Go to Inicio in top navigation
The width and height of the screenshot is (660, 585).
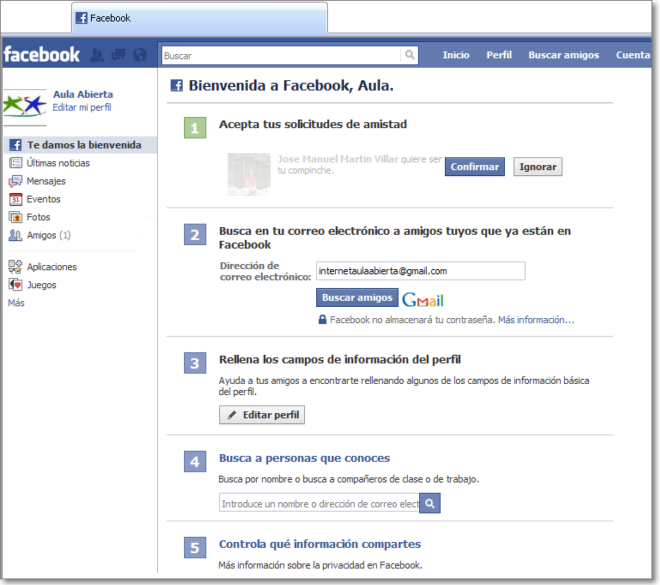click(456, 55)
